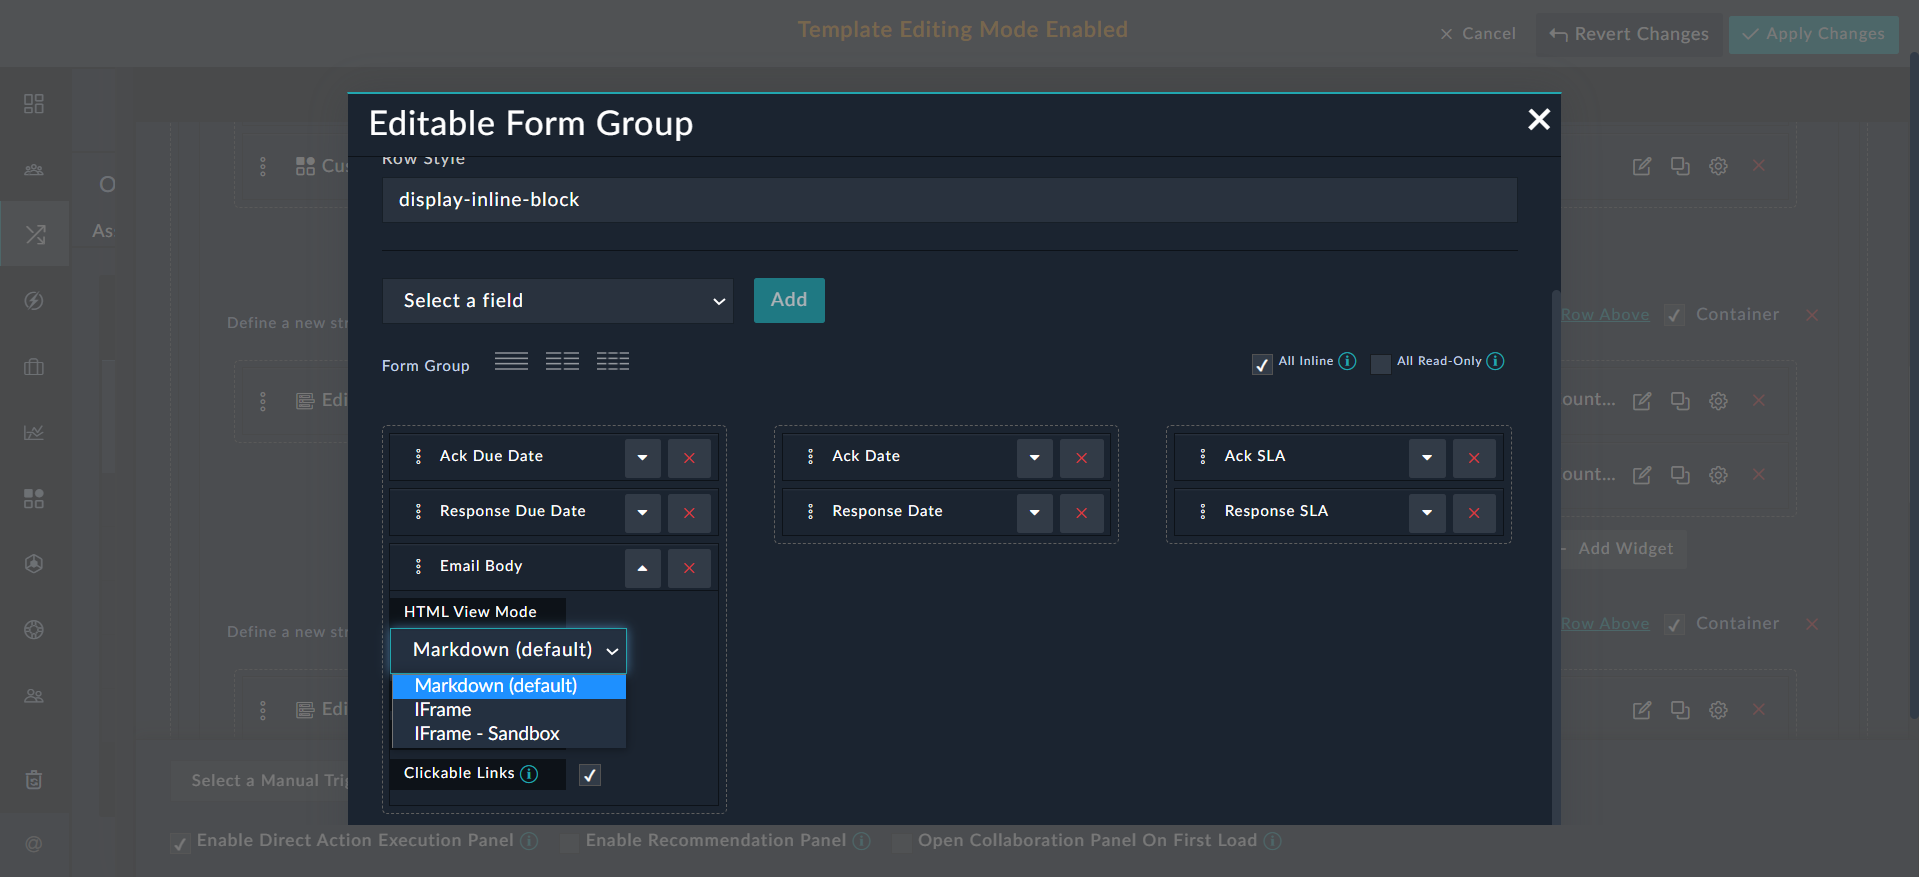Viewport: 1919px width, 877px height.
Task: Click the Response SLA drag handle
Action: [1203, 511]
